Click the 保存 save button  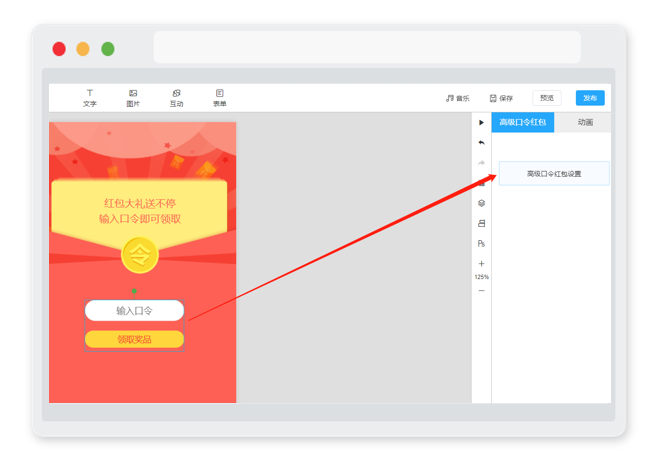click(501, 98)
